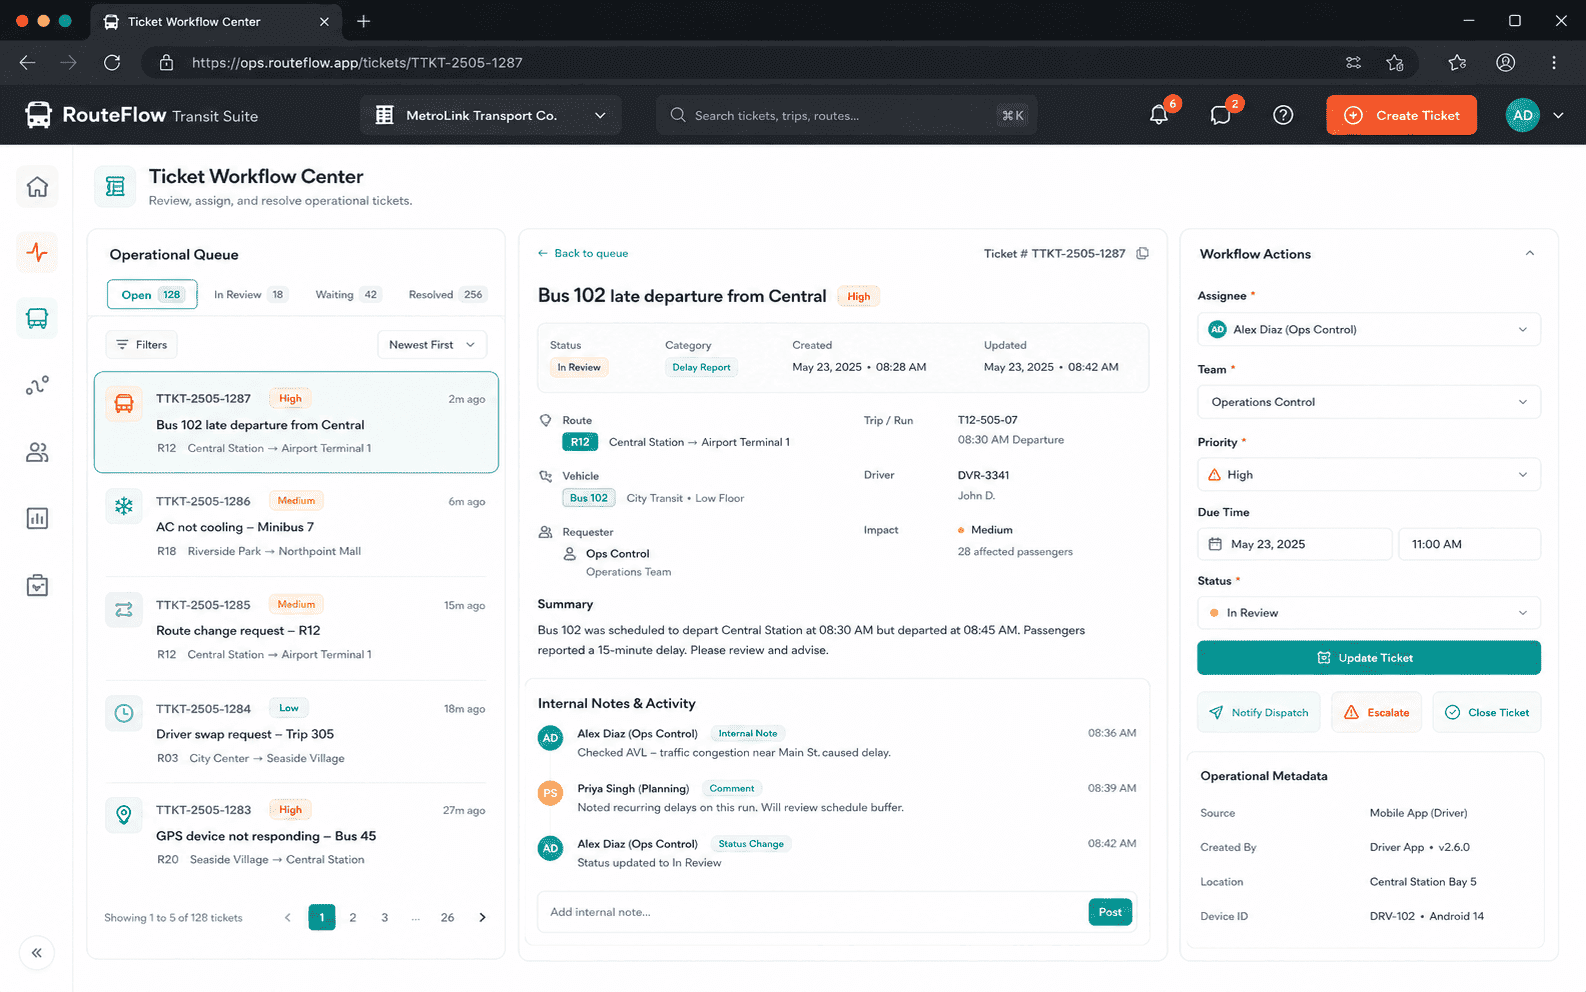
Task: Post the internal note
Action: [x=1110, y=912]
